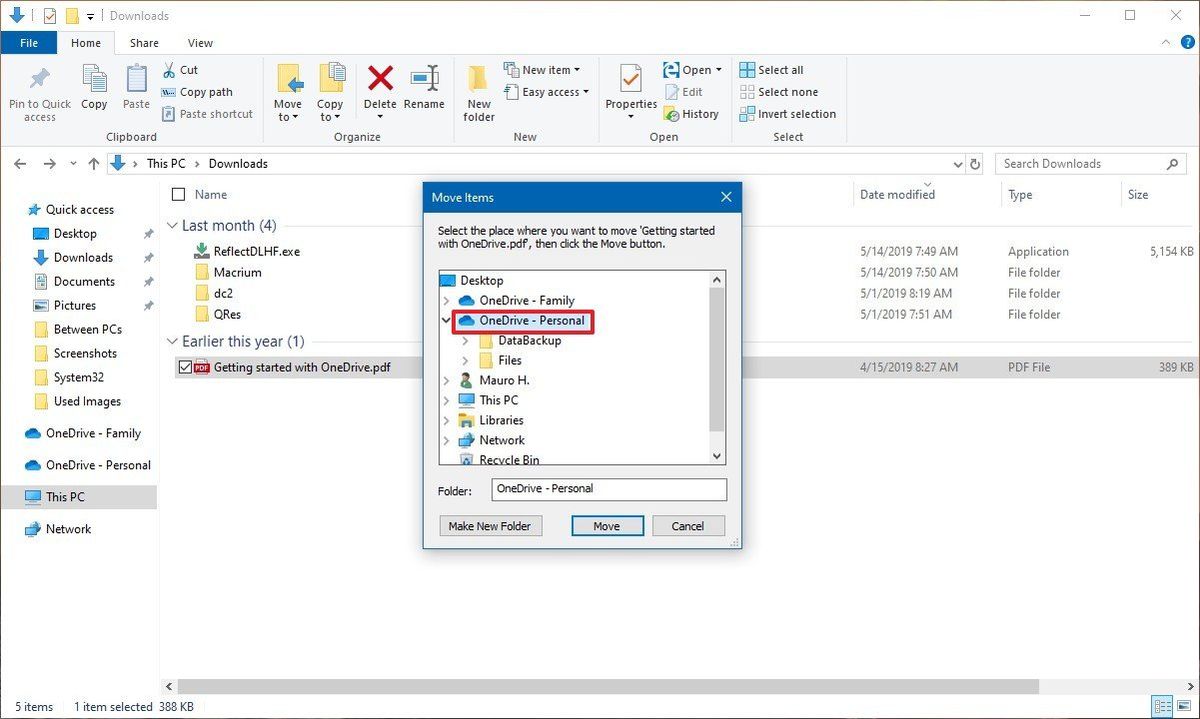Refresh Downloads with the address bar refresh icon
Screen dimensions: 1200x719
975,163
